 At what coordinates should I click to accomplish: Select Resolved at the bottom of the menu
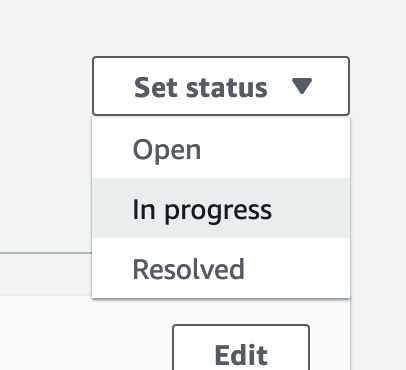coord(221,268)
